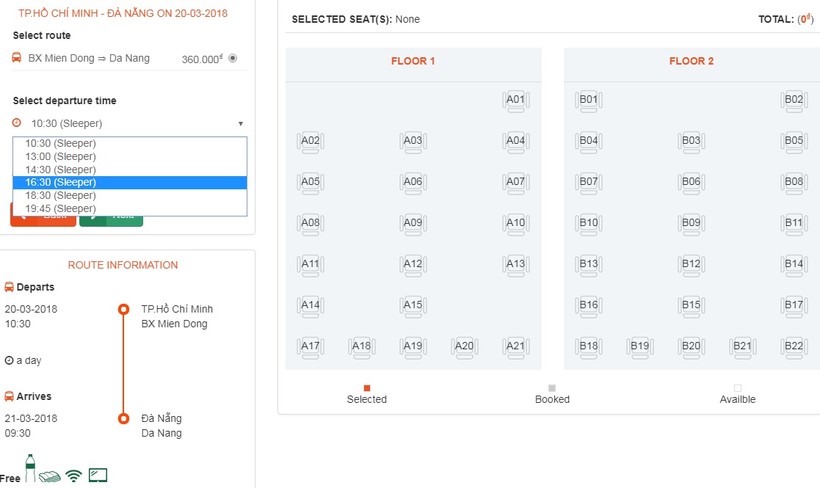Click the water bottle amenity icon
820x488 pixels.
pyautogui.click(x=30, y=468)
